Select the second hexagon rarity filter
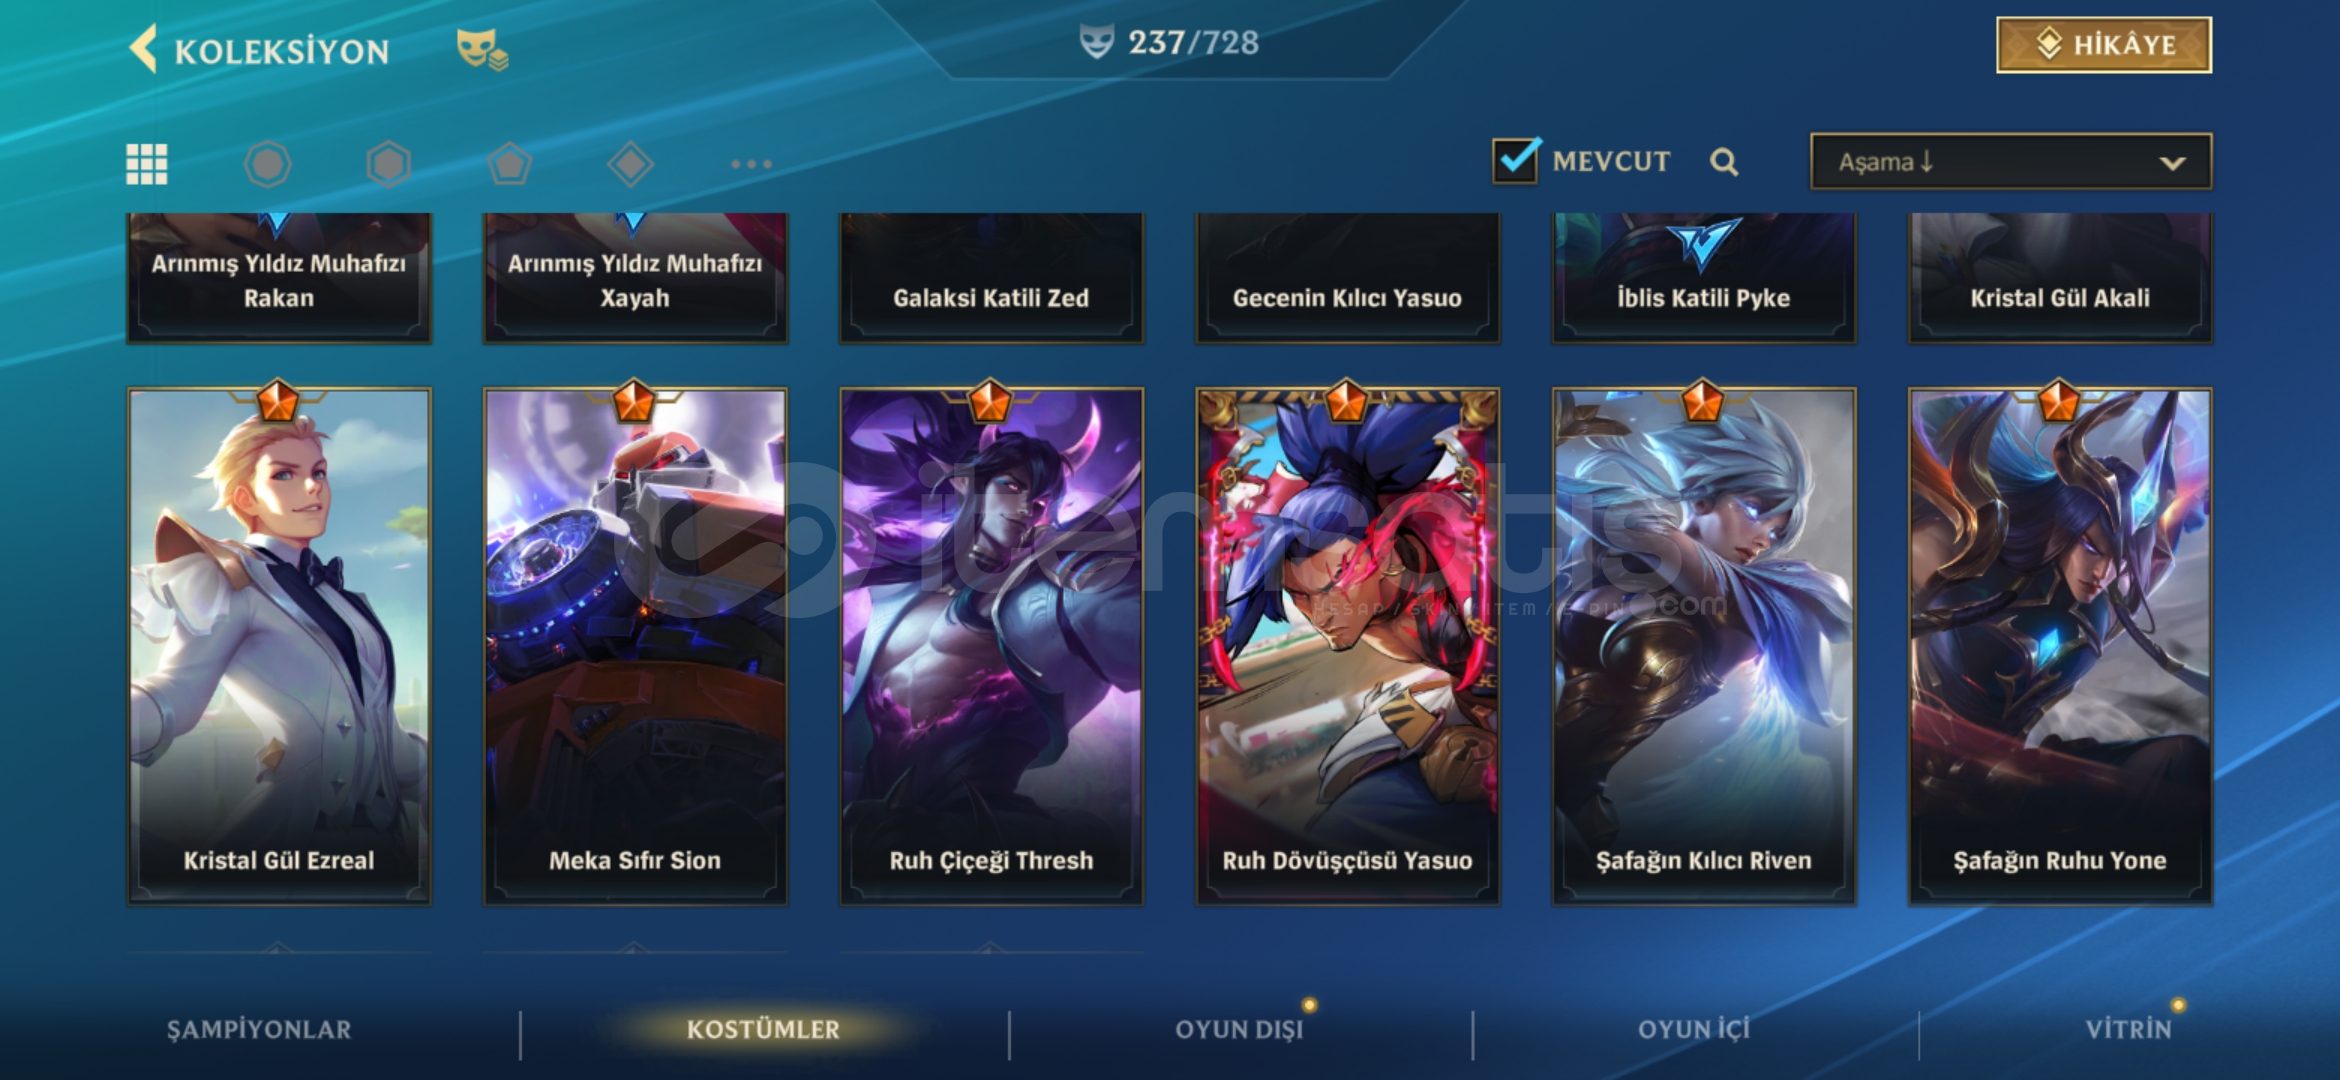The height and width of the screenshot is (1080, 2340). pos(389,164)
